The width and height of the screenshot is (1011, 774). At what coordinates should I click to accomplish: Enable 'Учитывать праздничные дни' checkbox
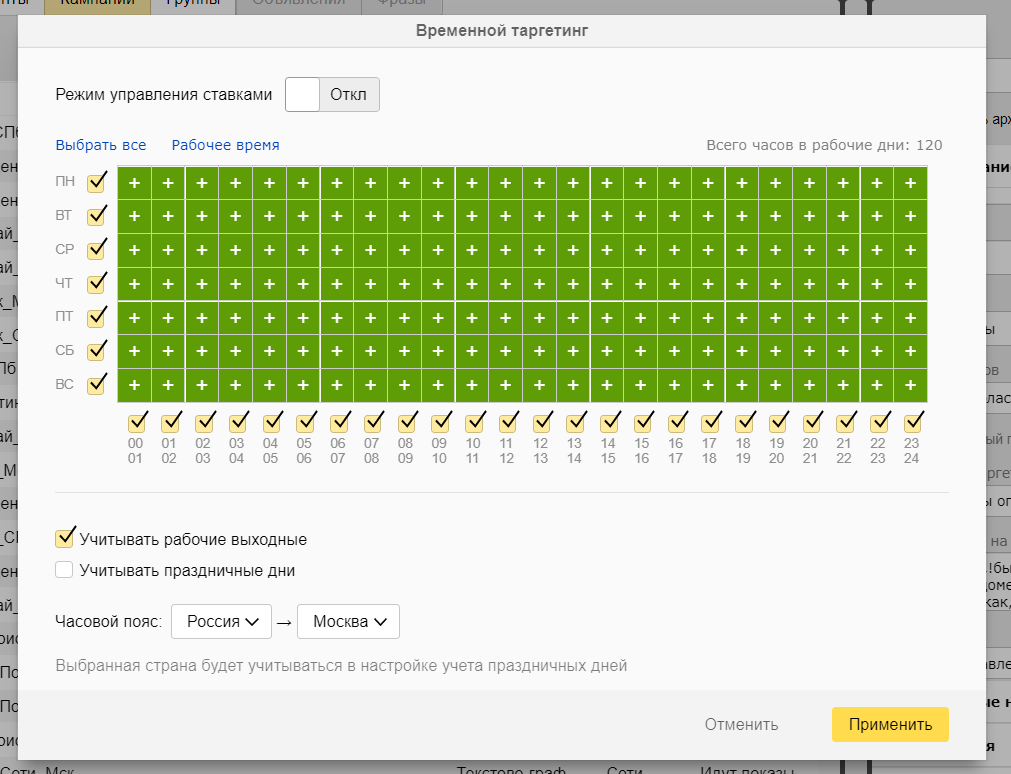(65, 571)
